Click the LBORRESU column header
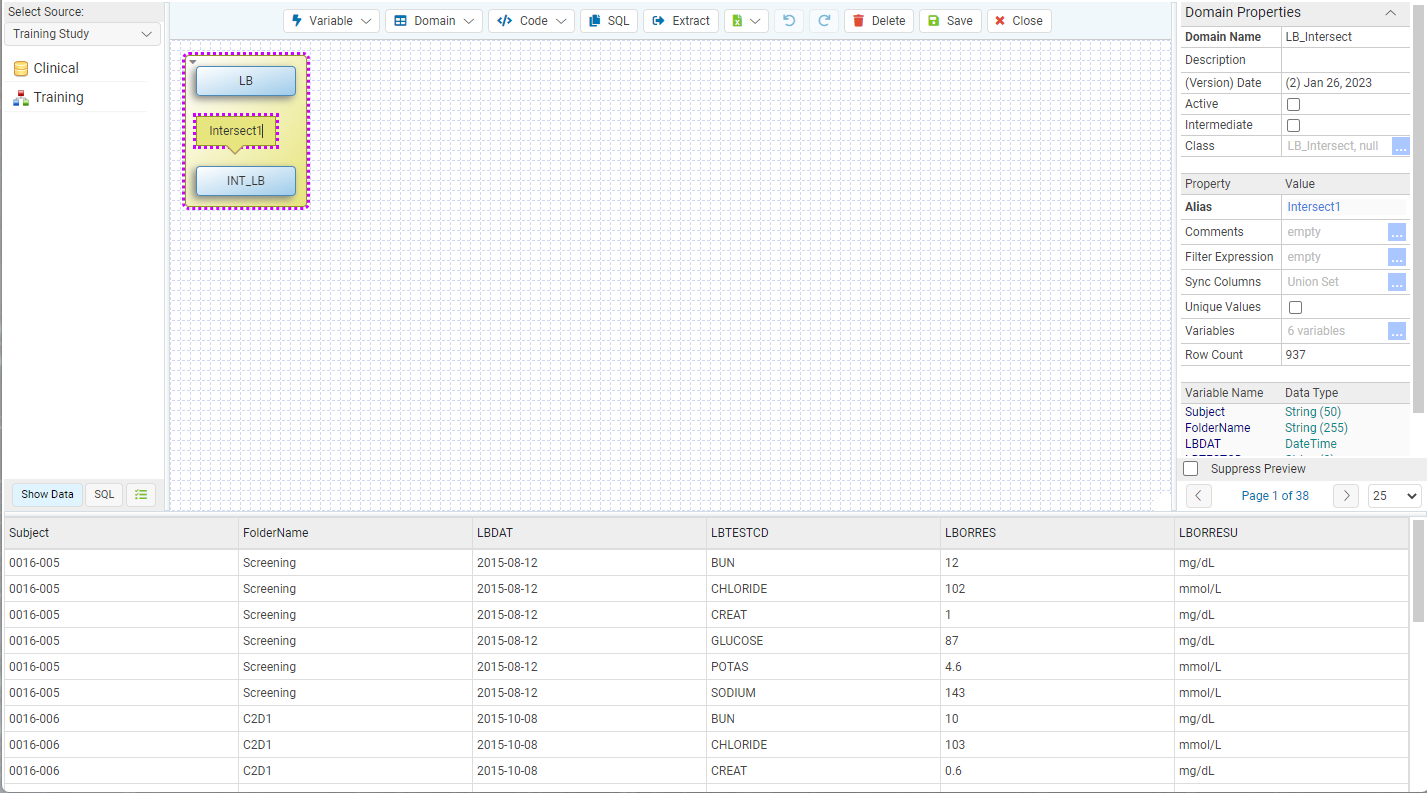This screenshot has width=1427, height=793. [x=1291, y=533]
